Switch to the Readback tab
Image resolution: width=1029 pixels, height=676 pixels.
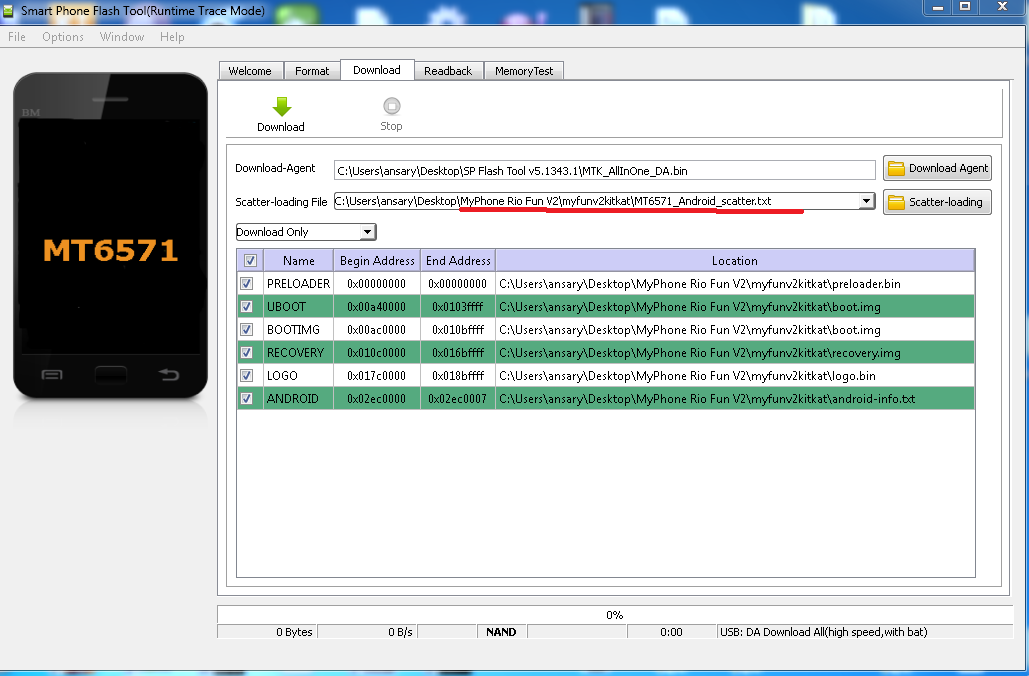click(x=448, y=71)
